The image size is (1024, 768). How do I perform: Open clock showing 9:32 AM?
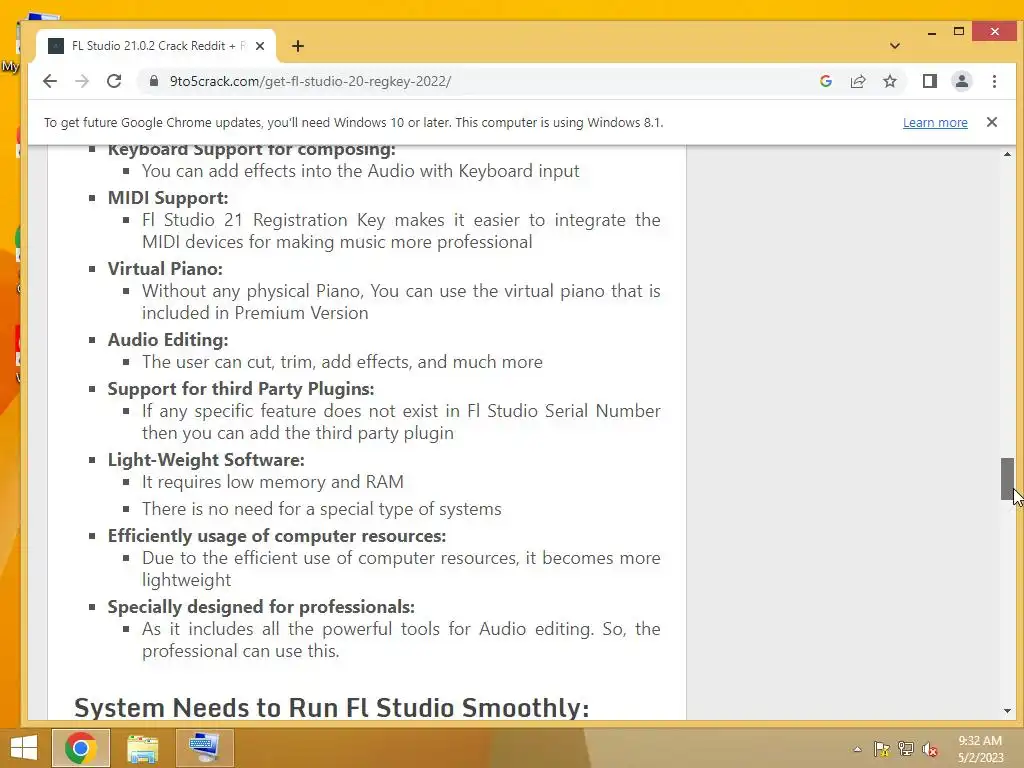pyautogui.click(x=980, y=749)
